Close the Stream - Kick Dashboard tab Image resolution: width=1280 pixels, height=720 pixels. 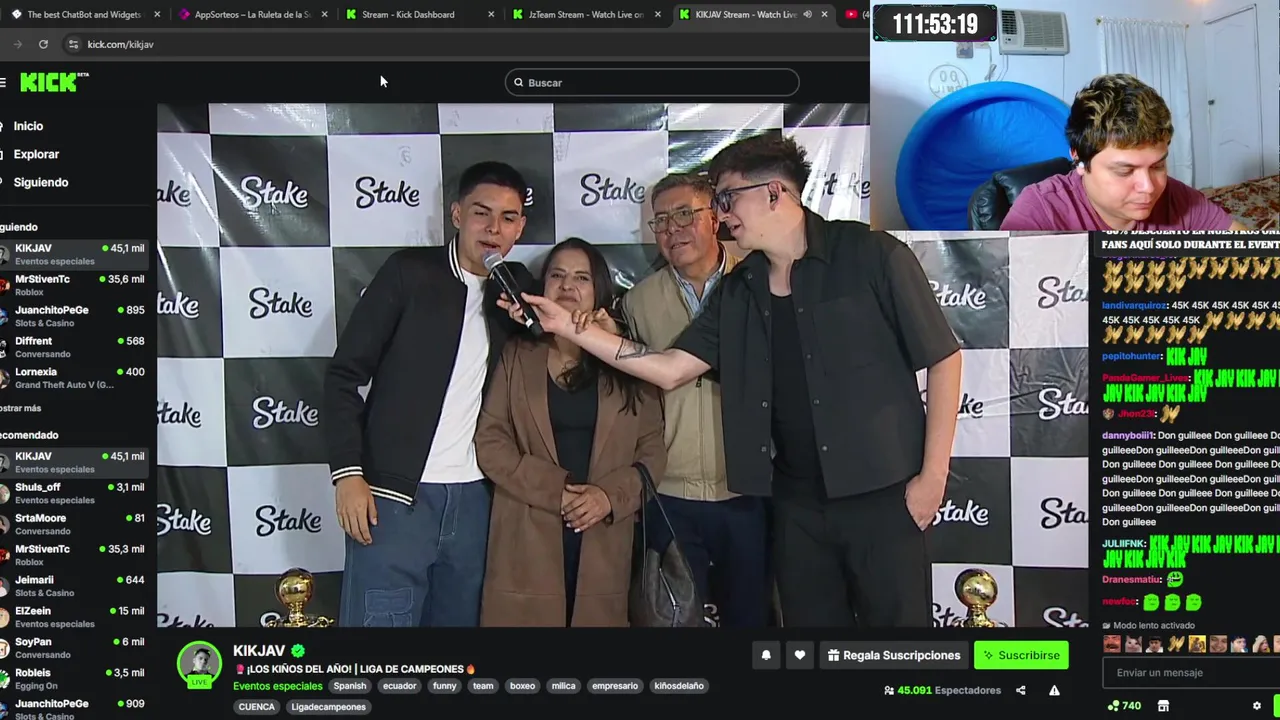click(x=491, y=14)
